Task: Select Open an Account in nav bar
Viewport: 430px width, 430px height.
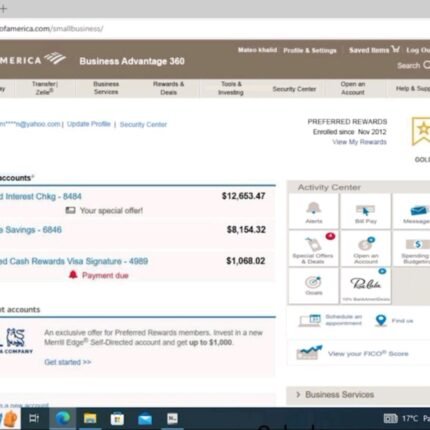Action: 353,88
